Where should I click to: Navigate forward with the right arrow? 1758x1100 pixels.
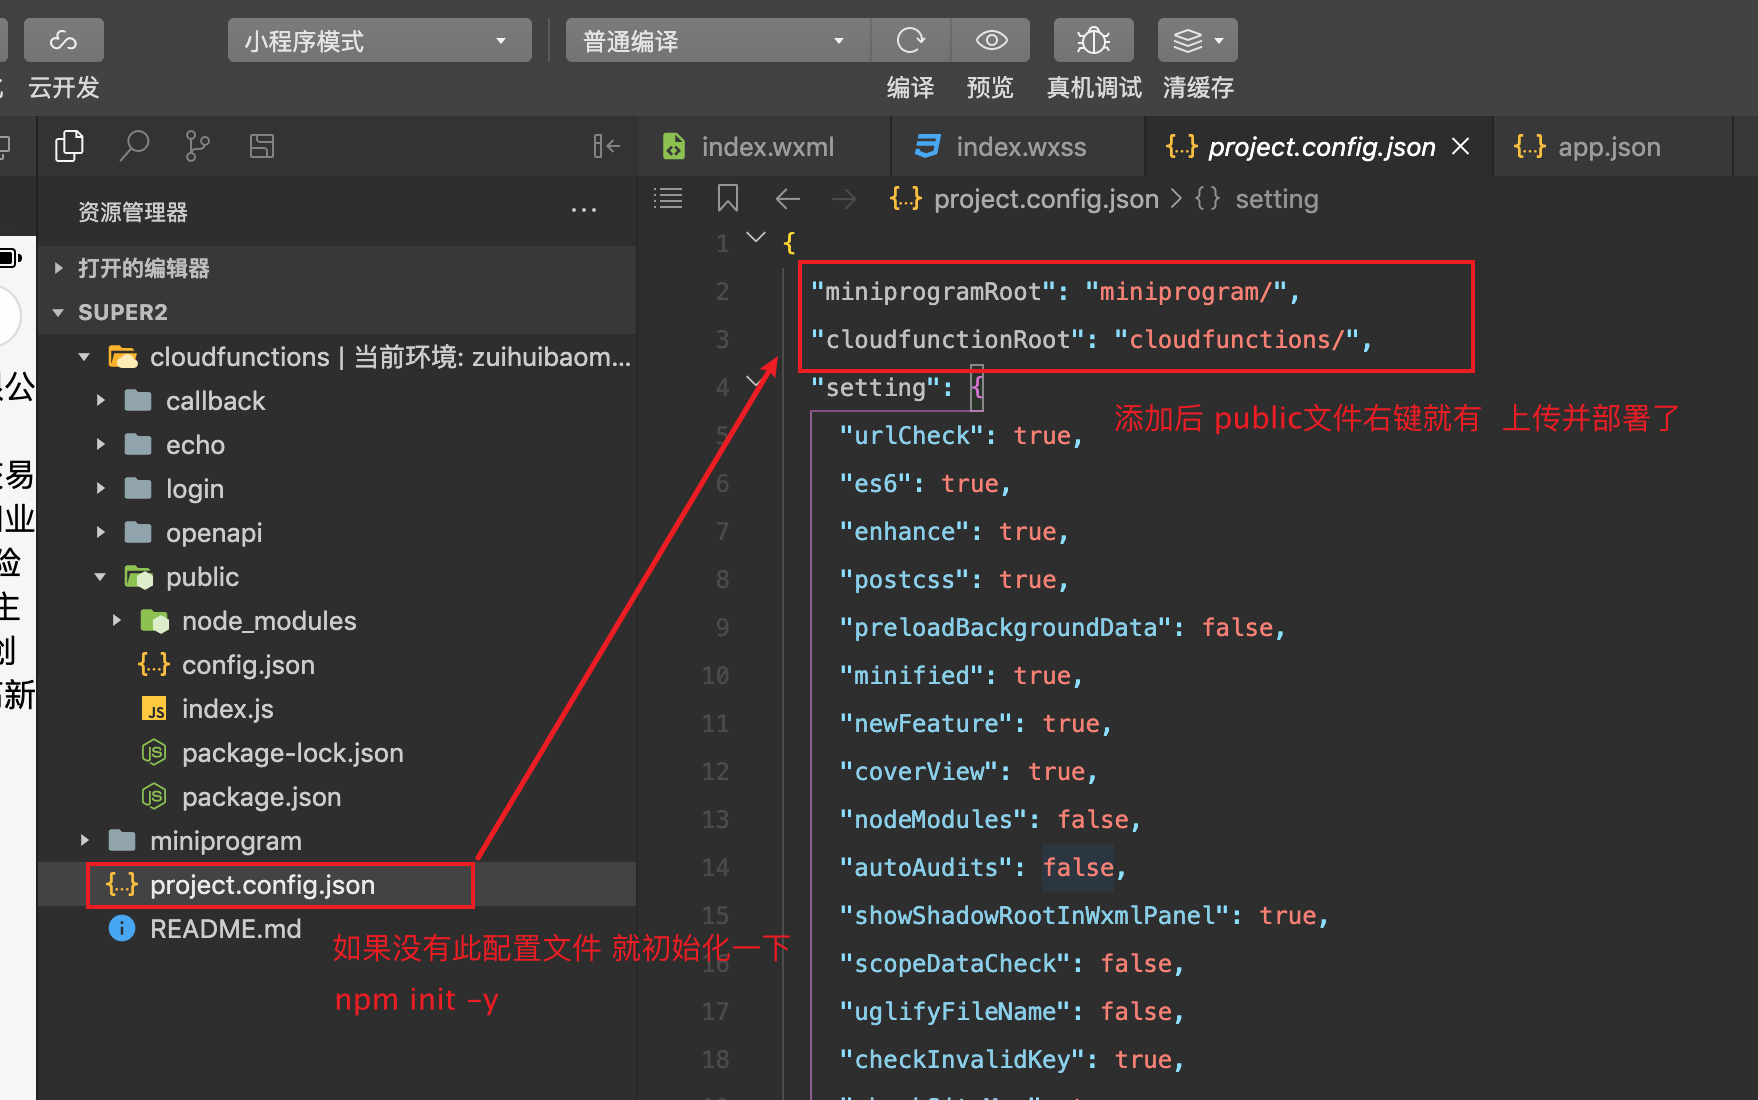click(844, 199)
